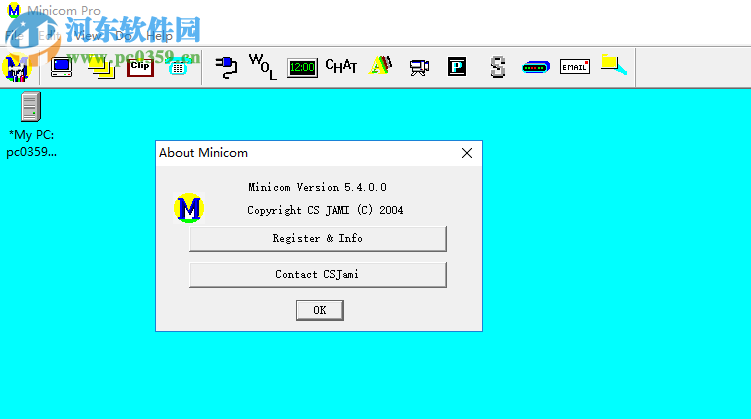This screenshot has width=751, height=419.
Task: Click the yellow note with pointer icon
Action: pos(614,65)
